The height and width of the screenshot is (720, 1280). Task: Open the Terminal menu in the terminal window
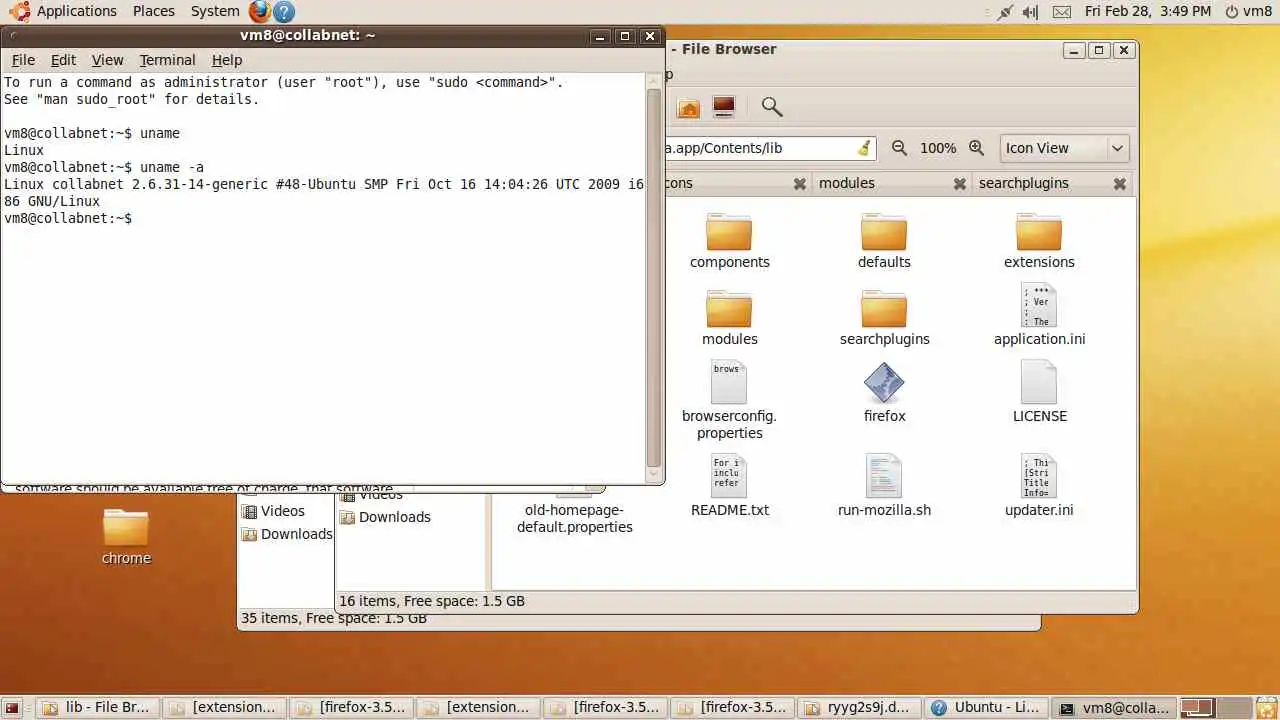(x=167, y=60)
